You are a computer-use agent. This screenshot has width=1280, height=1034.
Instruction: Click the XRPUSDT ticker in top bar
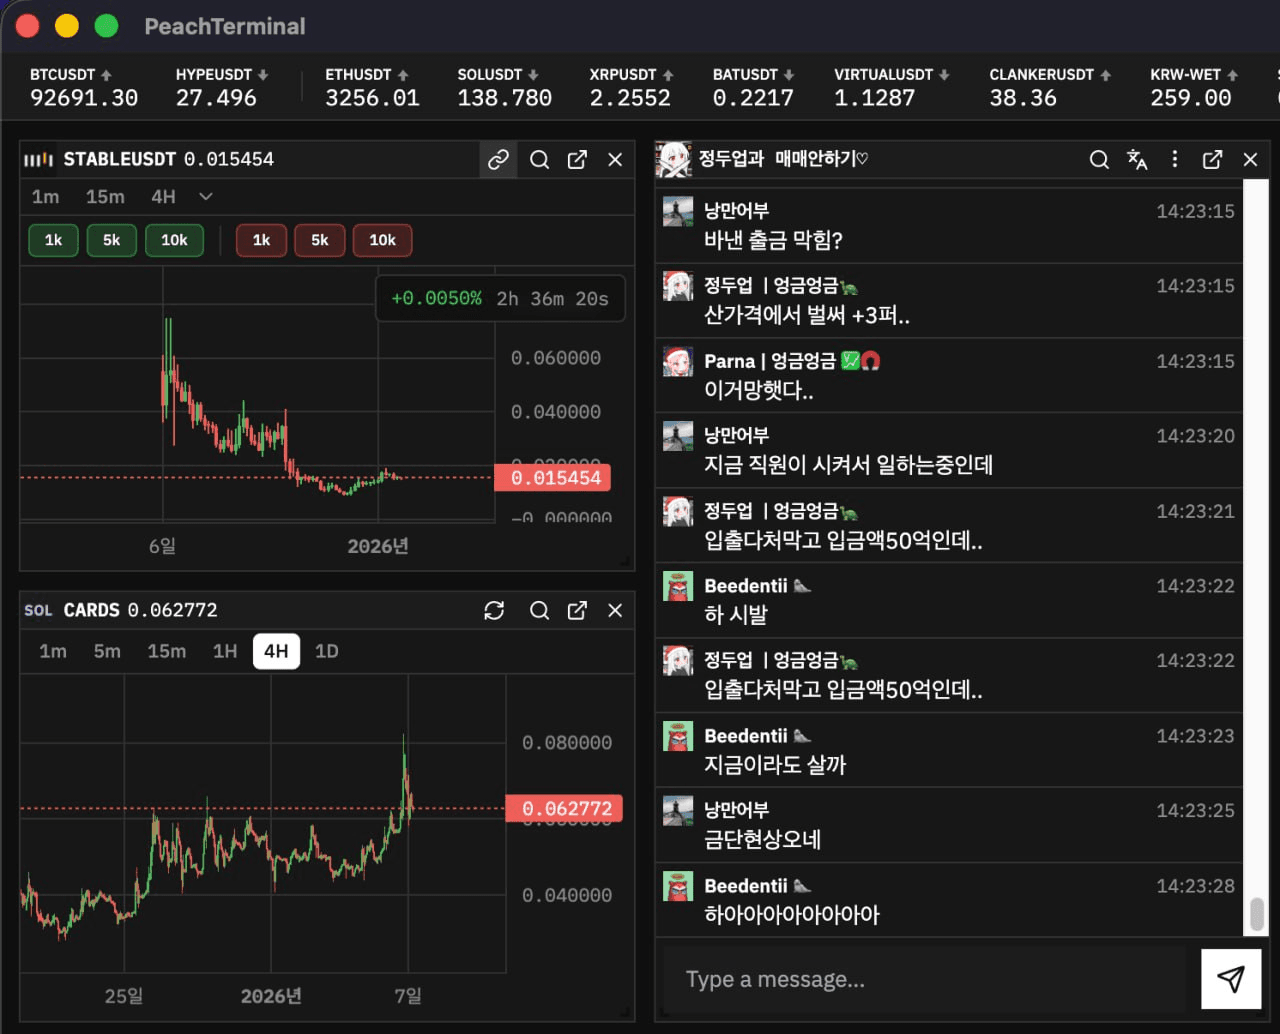[630, 86]
